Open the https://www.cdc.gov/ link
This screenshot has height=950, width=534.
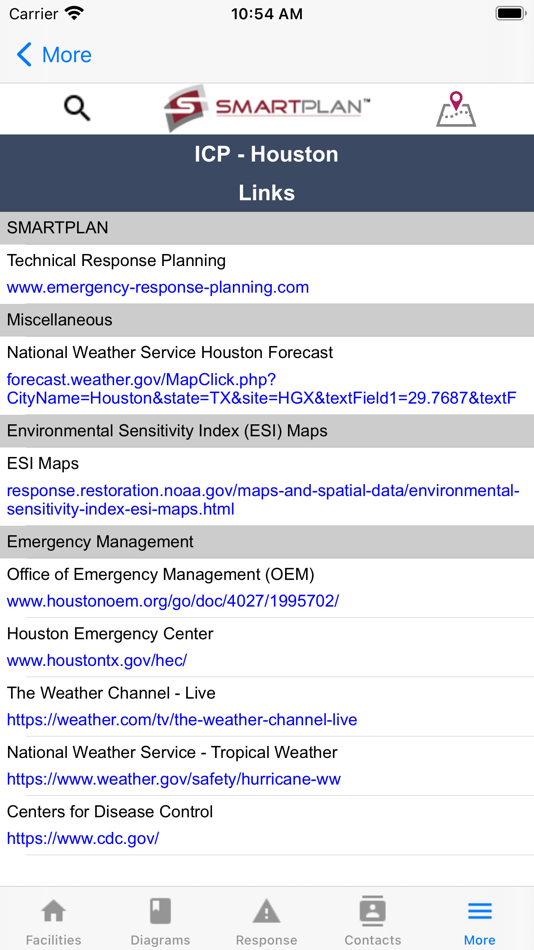[82, 839]
